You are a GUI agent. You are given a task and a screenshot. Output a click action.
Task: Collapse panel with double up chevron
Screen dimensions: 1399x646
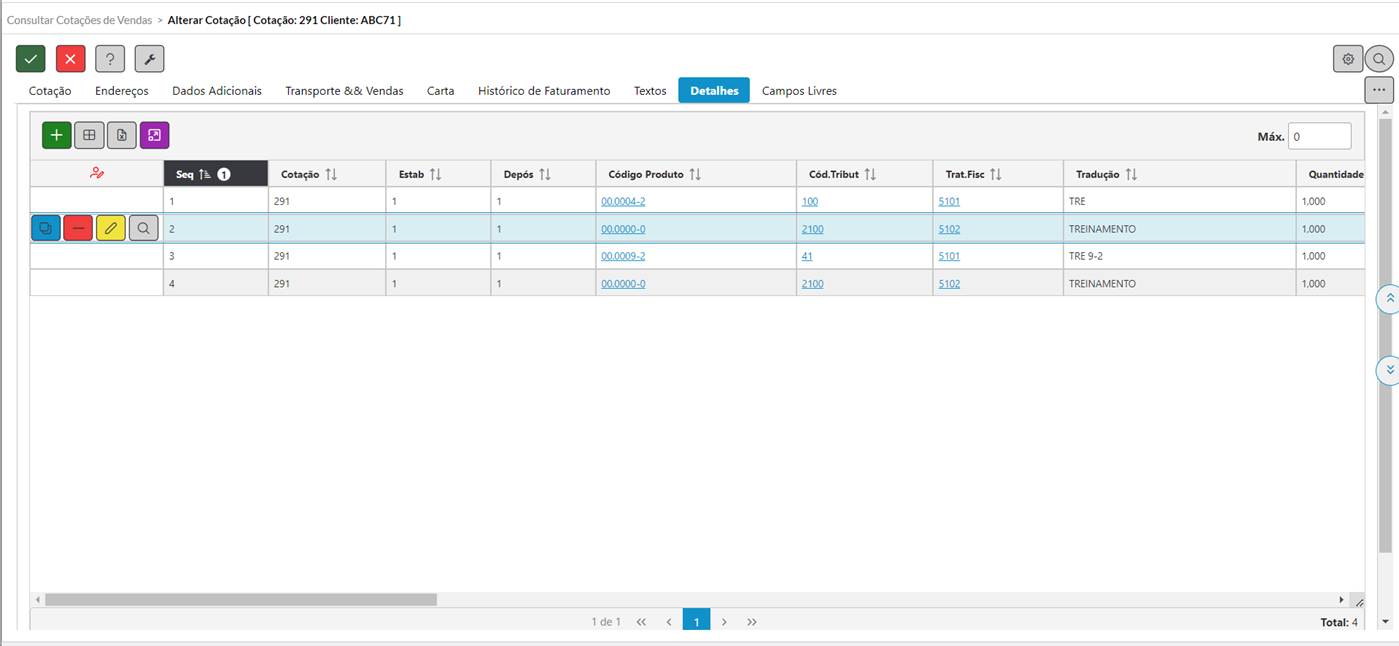tap(1389, 299)
